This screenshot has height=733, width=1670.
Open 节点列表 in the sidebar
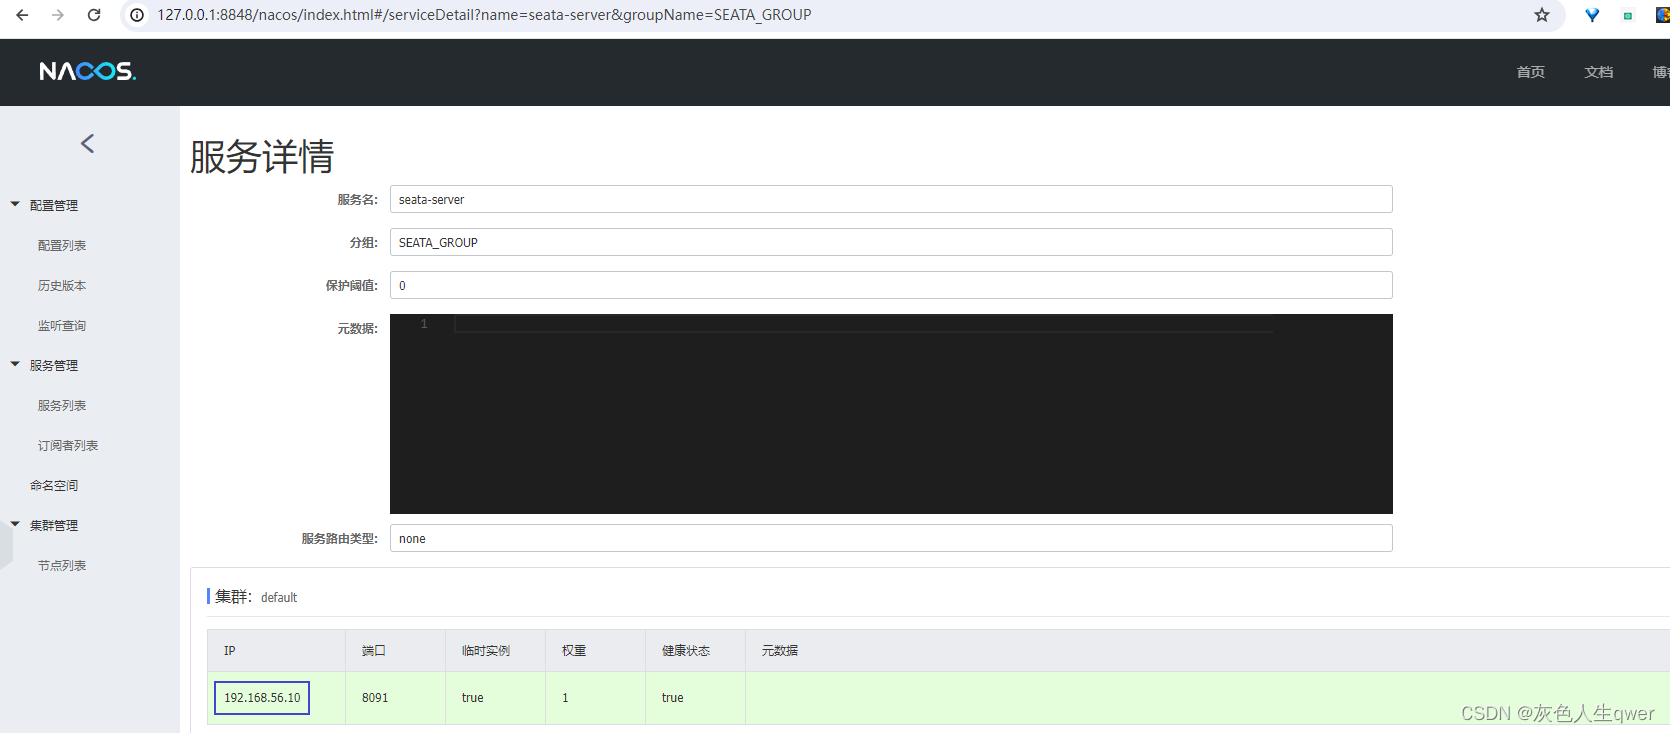tap(62, 565)
